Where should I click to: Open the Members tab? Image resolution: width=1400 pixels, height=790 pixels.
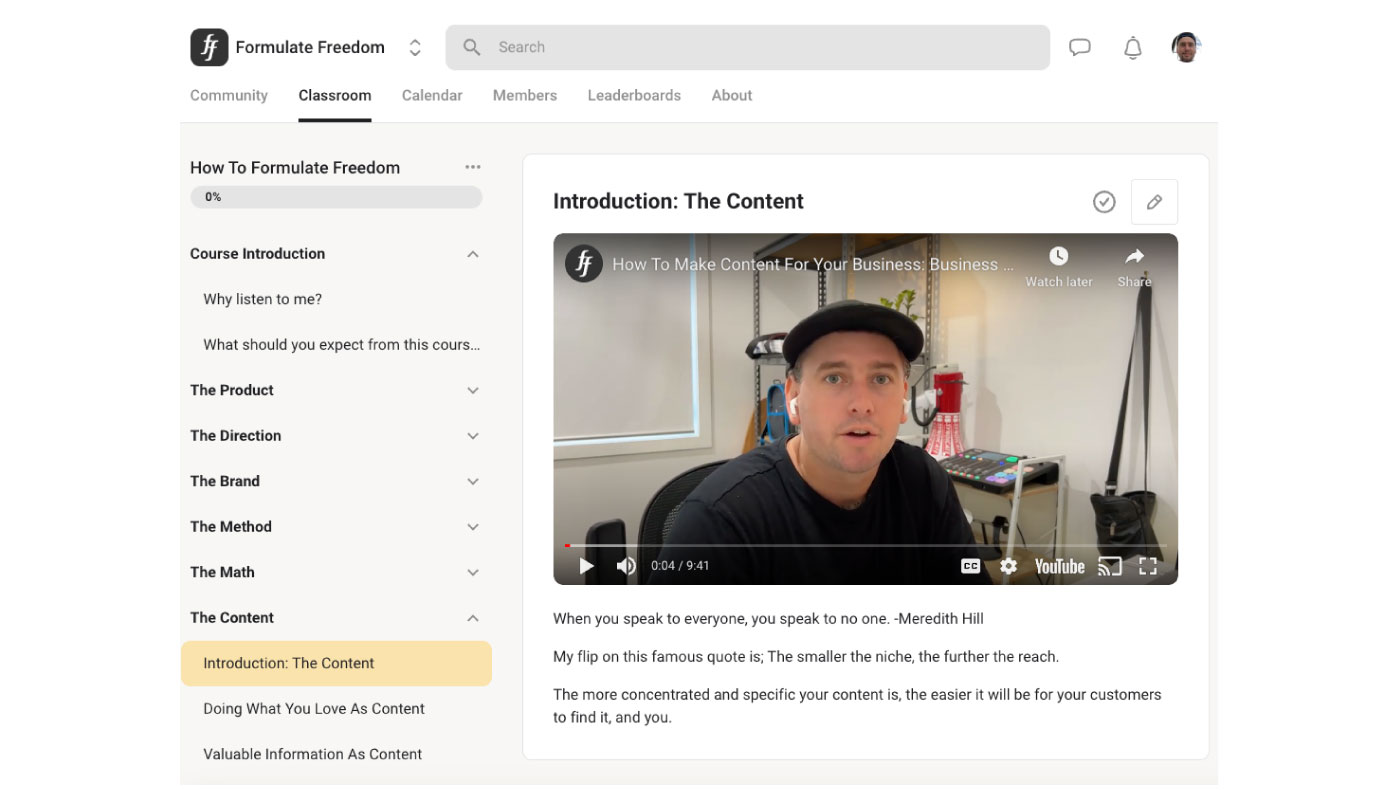525,96
